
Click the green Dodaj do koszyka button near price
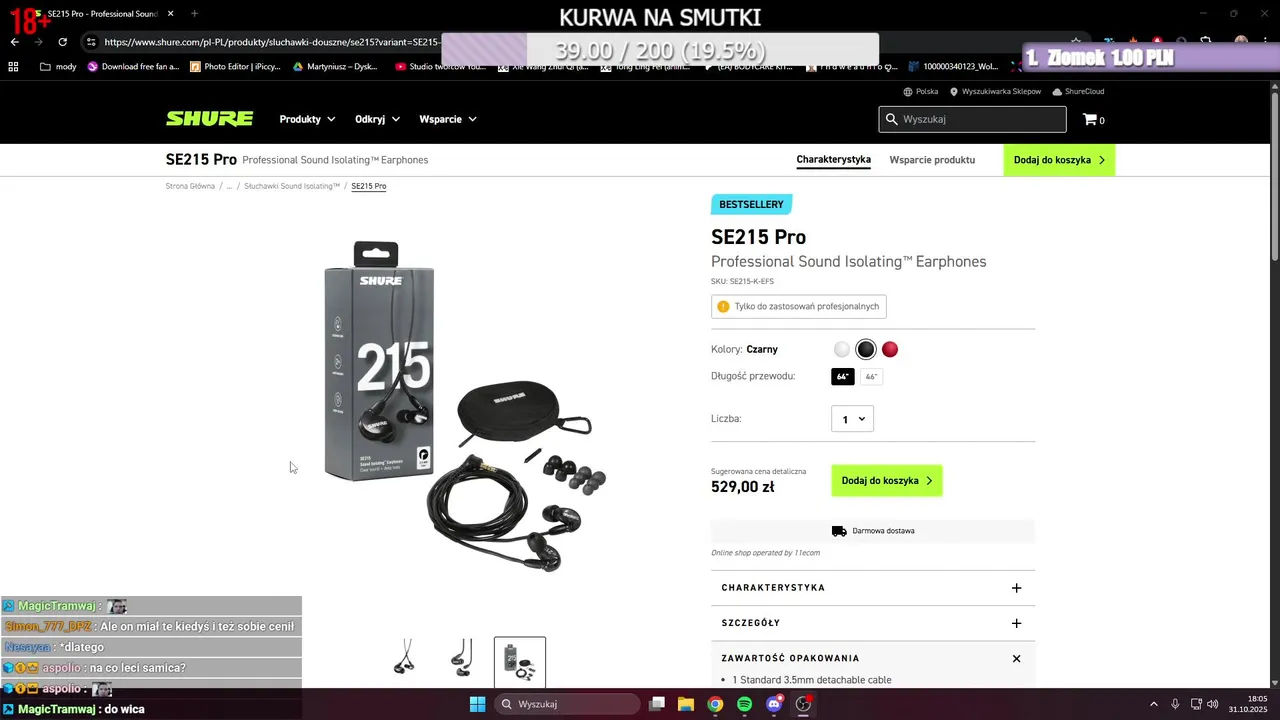tap(887, 481)
